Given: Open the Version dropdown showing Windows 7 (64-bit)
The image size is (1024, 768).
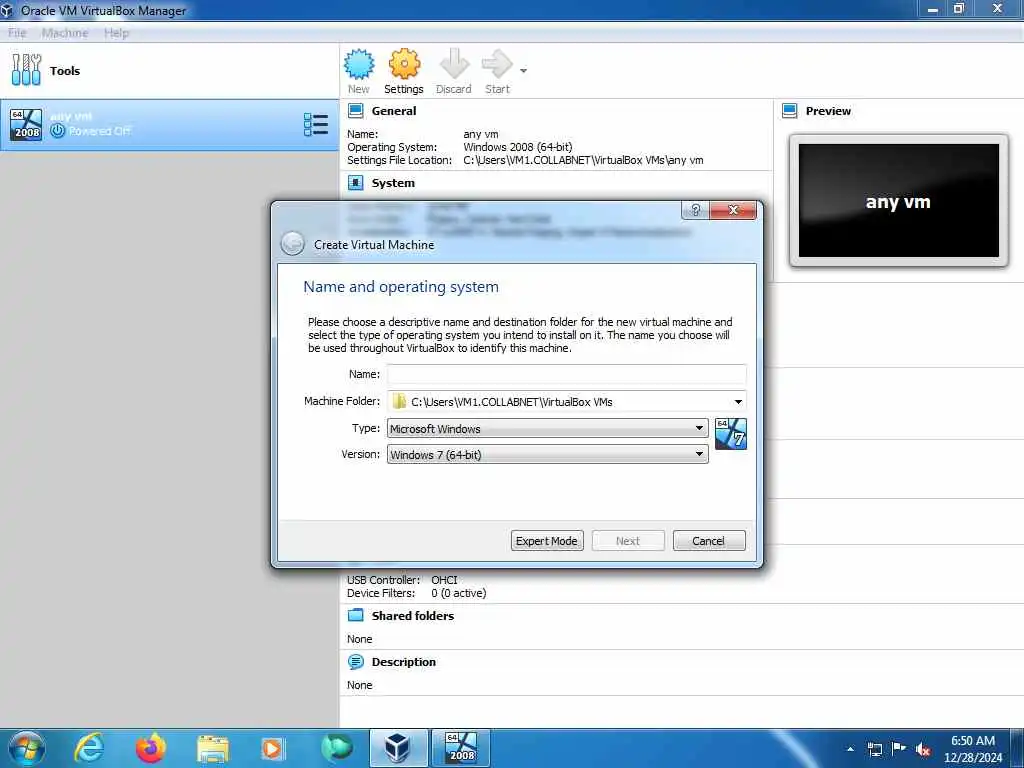Looking at the screenshot, I should [547, 455].
